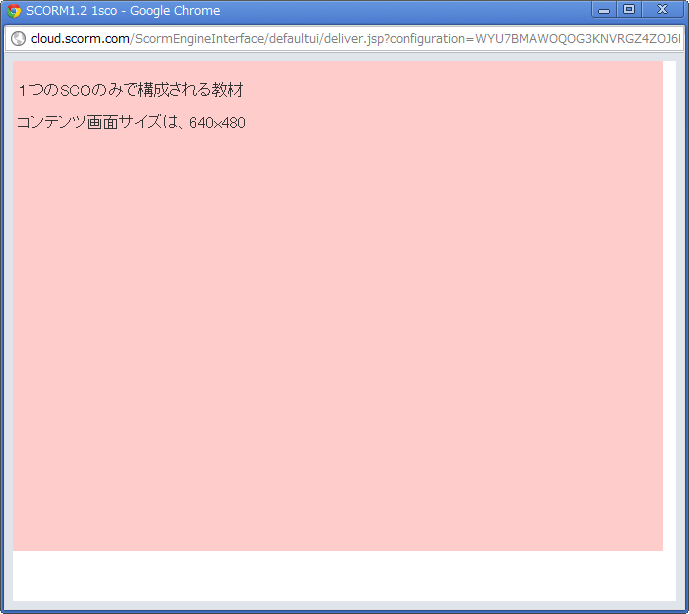Click the 'コンテンツ画面サイズは' text
Image resolution: width=689 pixels, height=614 pixels.
pyautogui.click(x=98, y=123)
